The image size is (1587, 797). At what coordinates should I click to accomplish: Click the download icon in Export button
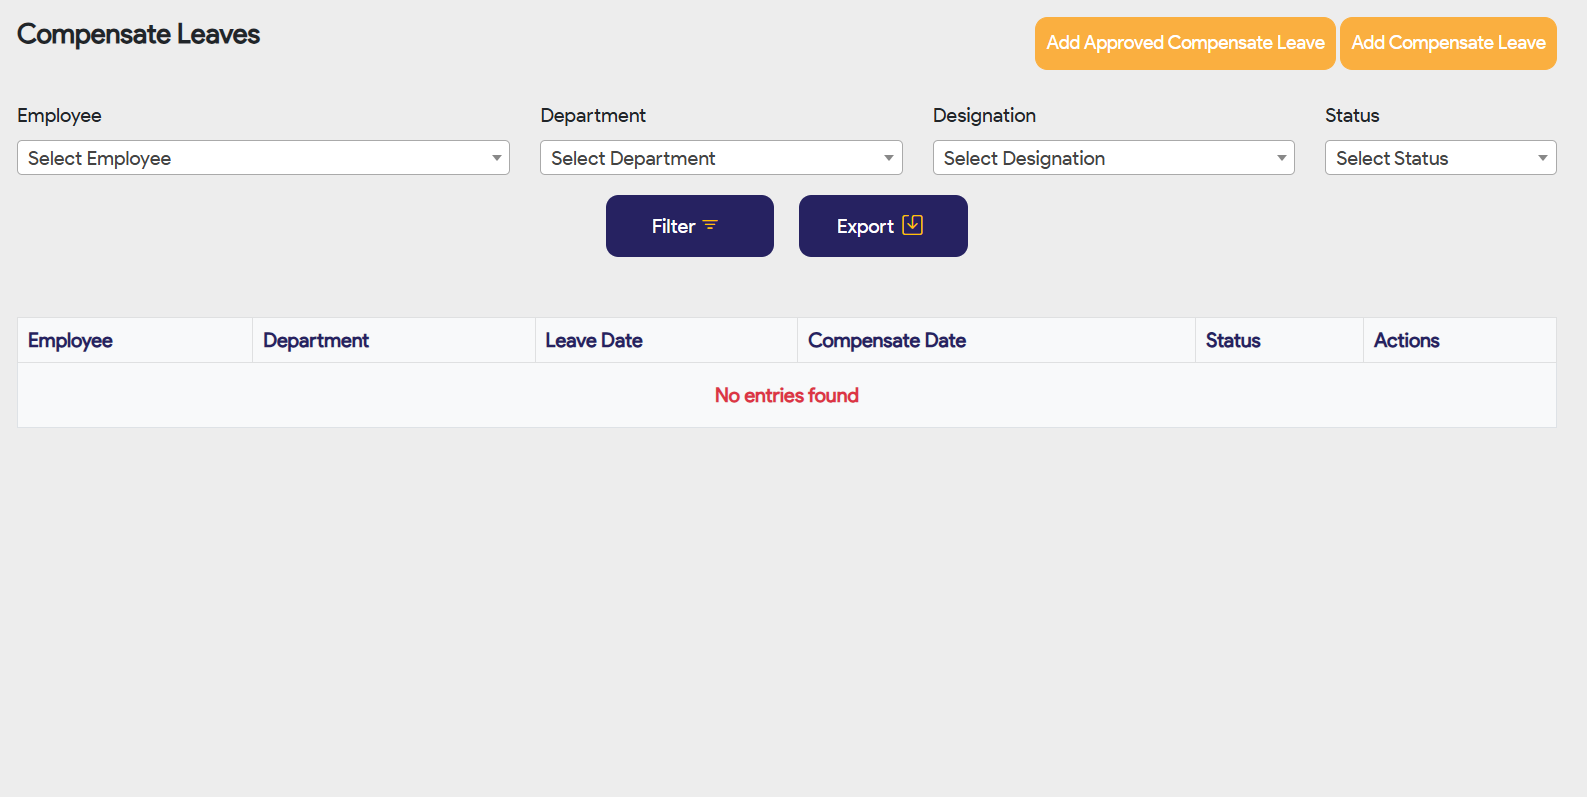(x=912, y=225)
